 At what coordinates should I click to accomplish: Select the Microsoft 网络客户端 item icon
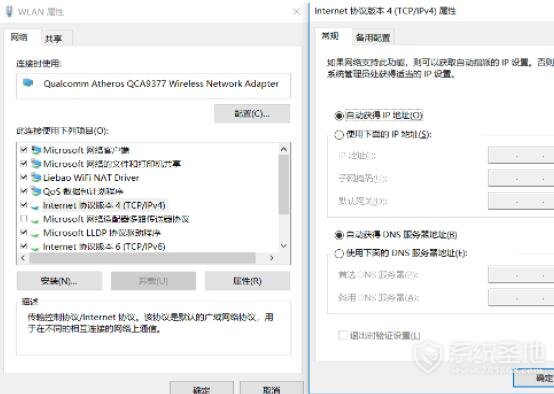(36, 150)
